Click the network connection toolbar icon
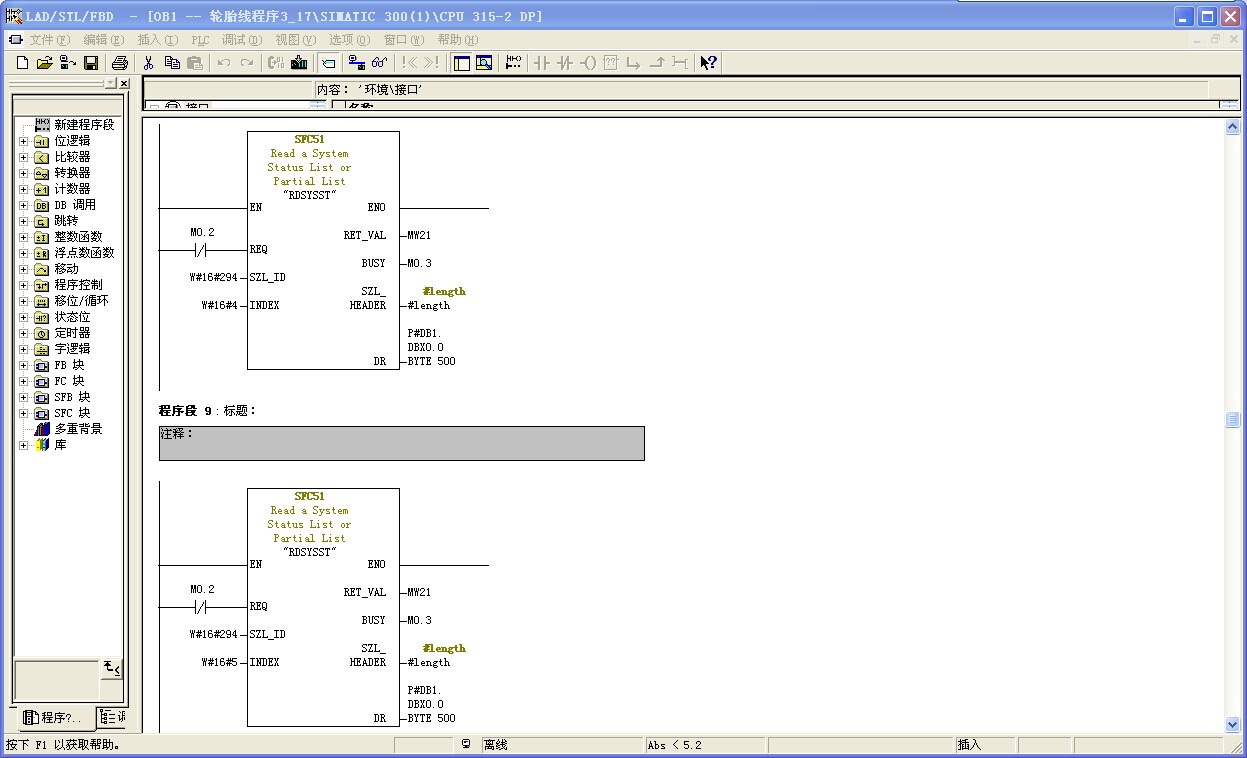Screen dimensions: 1247x758 pos(356,63)
